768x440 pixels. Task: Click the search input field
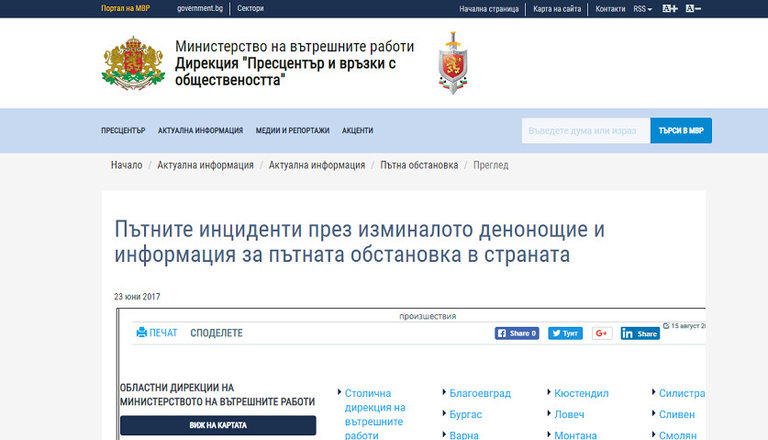point(585,131)
